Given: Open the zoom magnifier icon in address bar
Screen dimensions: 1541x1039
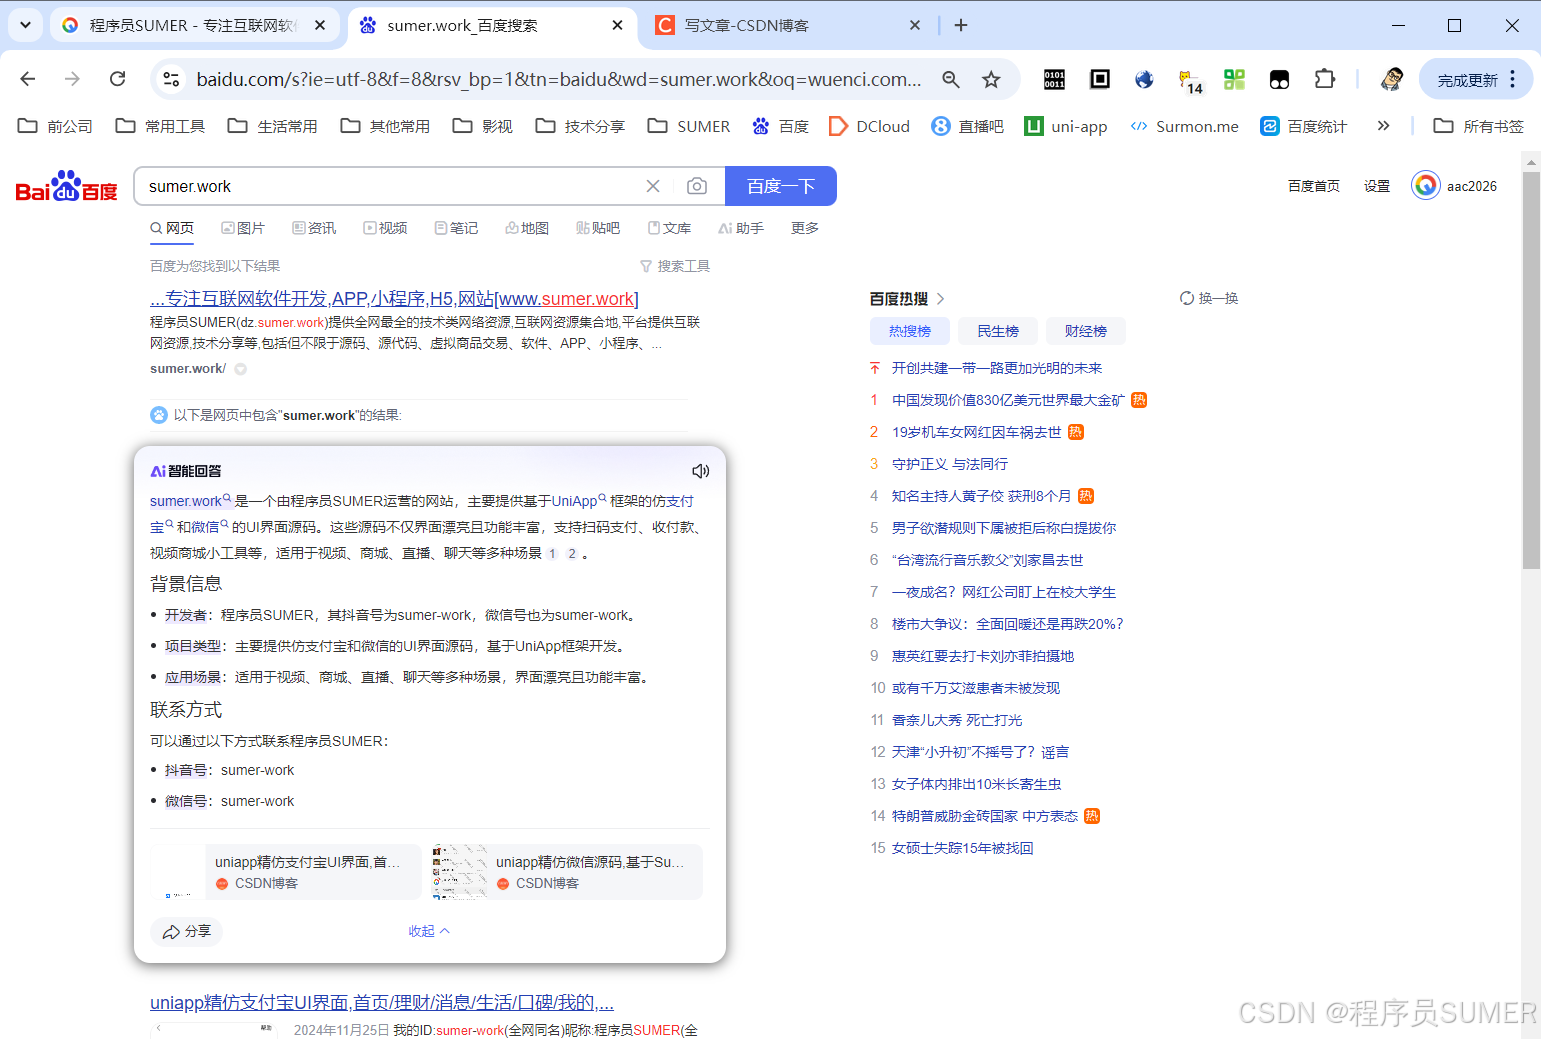Looking at the screenshot, I should (x=951, y=79).
